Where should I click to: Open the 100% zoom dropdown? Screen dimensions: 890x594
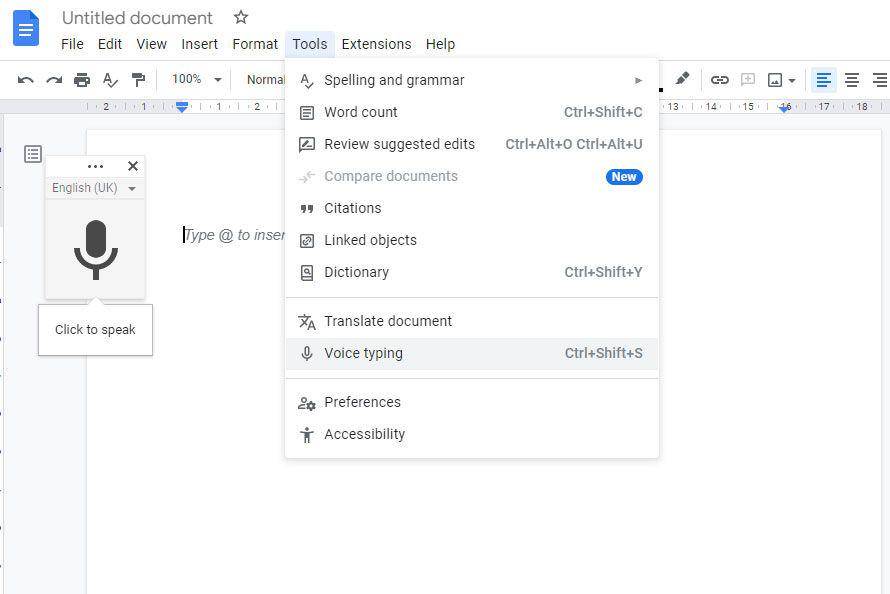[196, 79]
